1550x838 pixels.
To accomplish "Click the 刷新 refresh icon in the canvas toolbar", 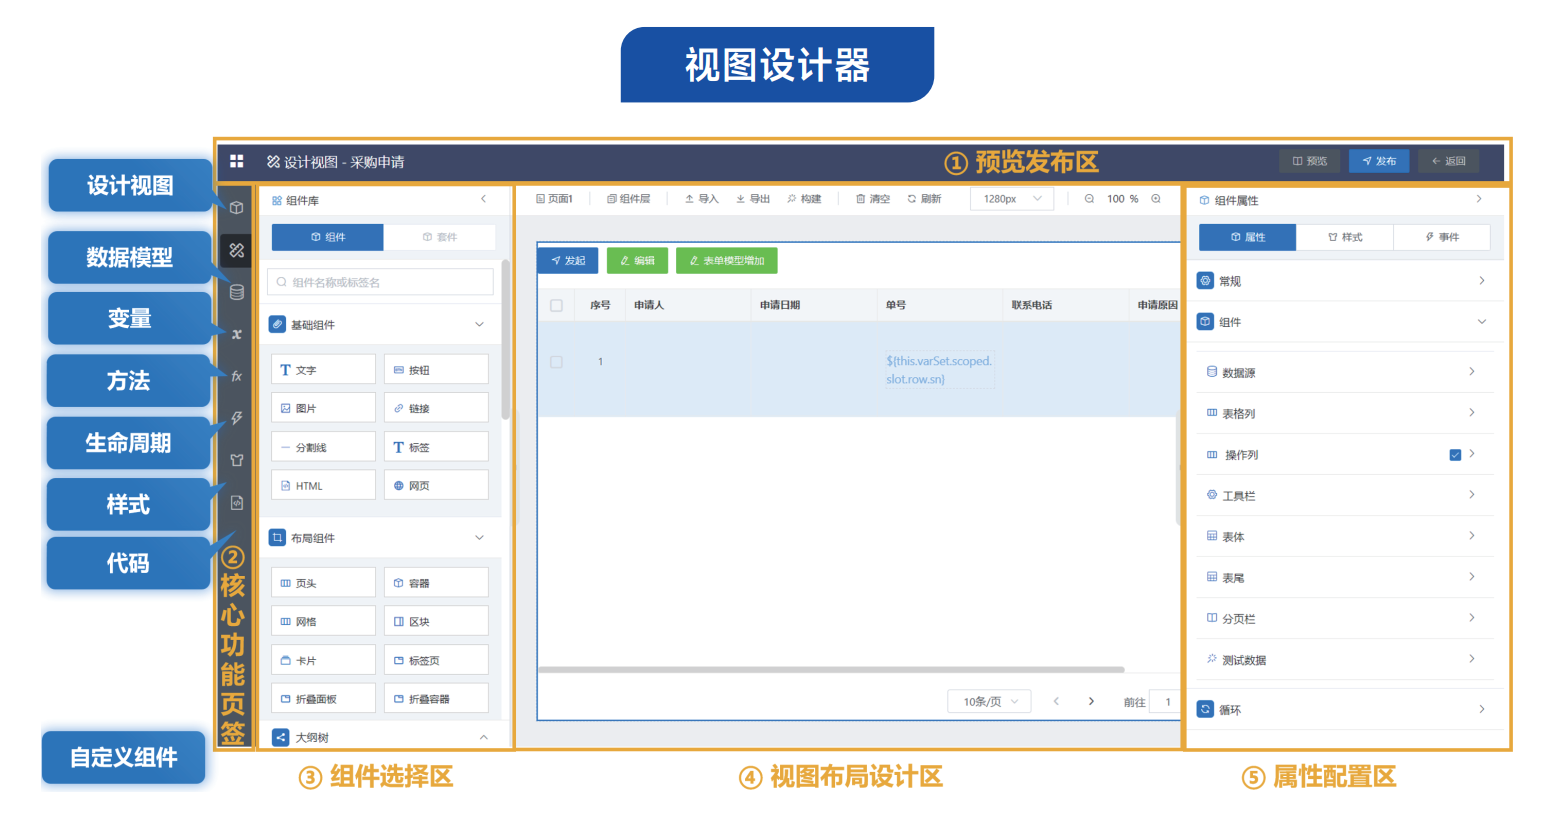I will tap(910, 198).
